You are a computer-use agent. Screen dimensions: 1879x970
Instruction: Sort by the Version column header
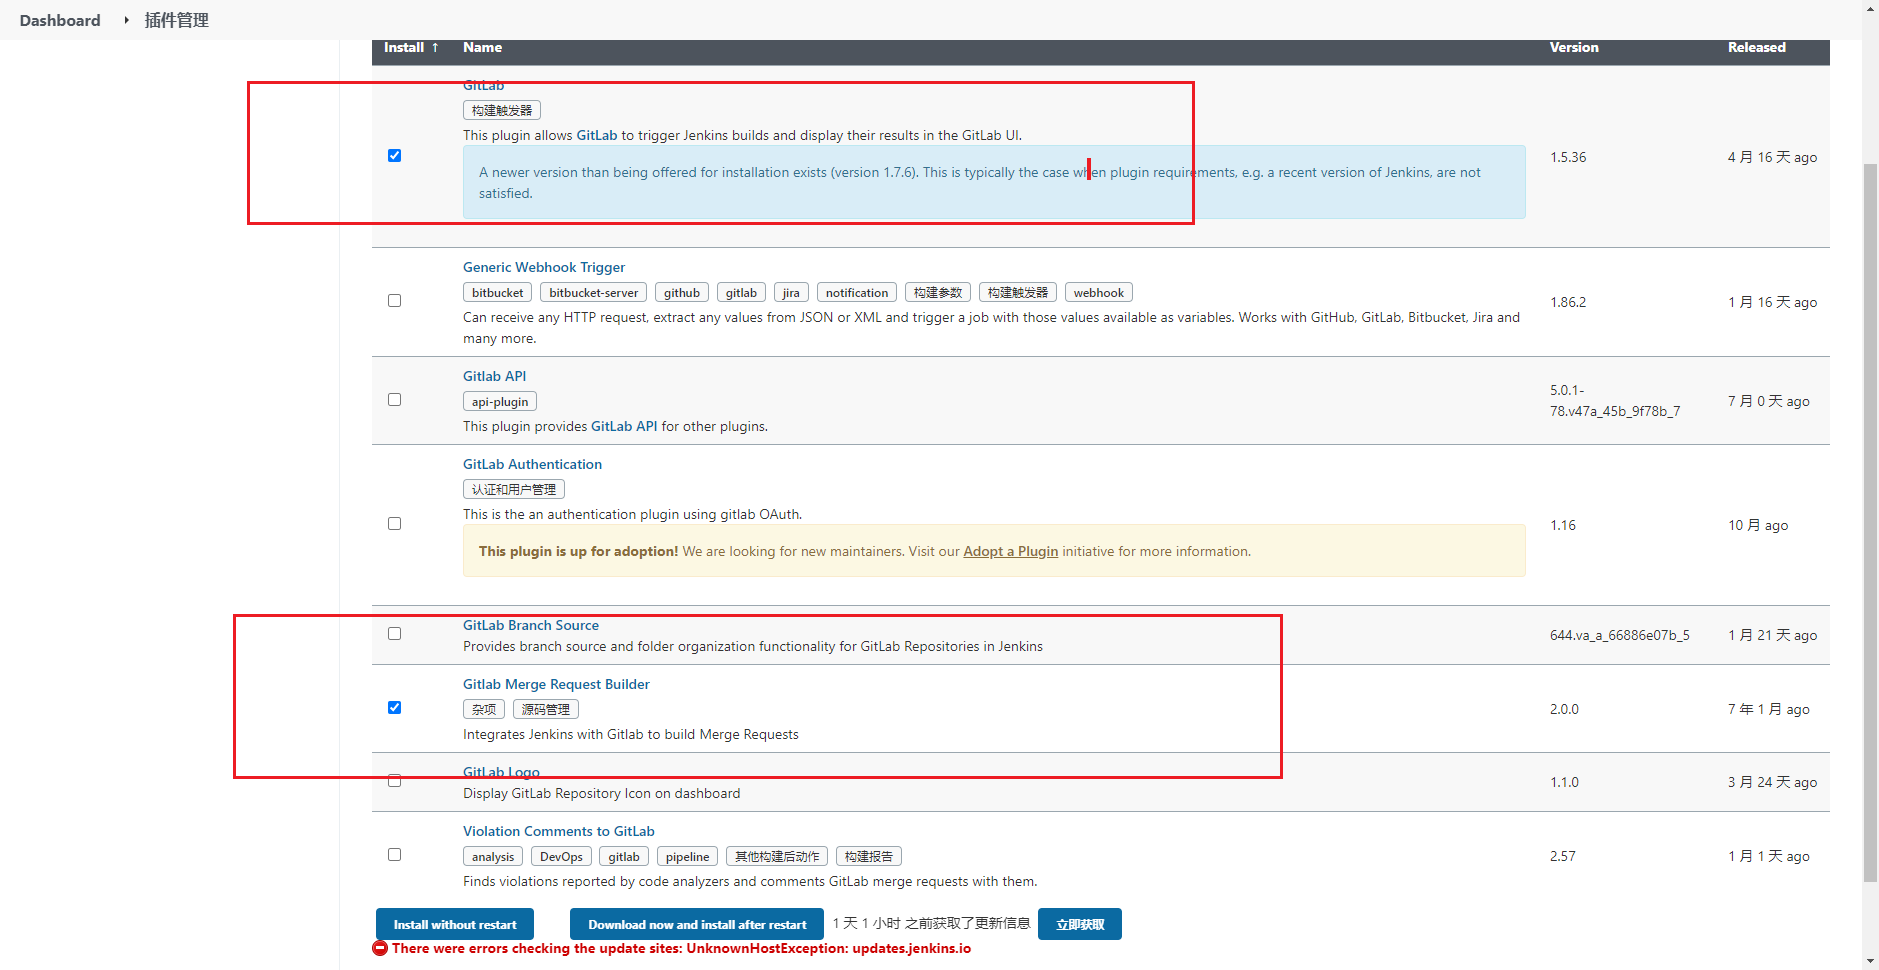[1574, 47]
